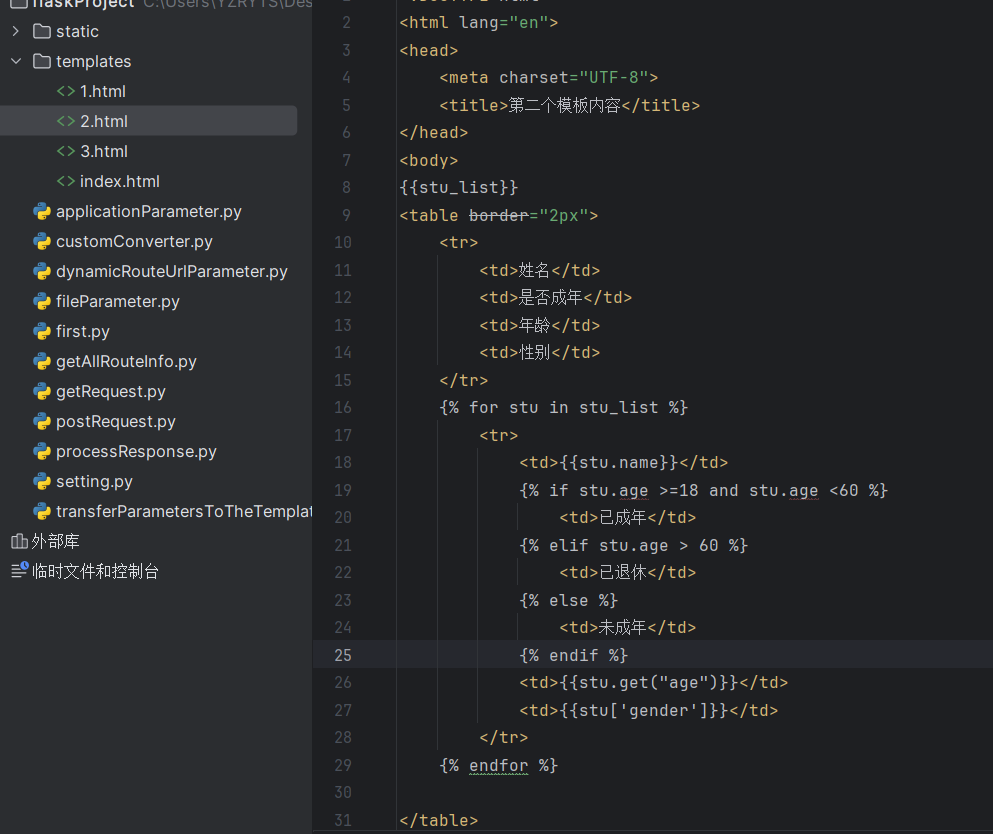The width and height of the screenshot is (993, 834).
Task: Click gutter line number 16
Action: pyautogui.click(x=343, y=407)
